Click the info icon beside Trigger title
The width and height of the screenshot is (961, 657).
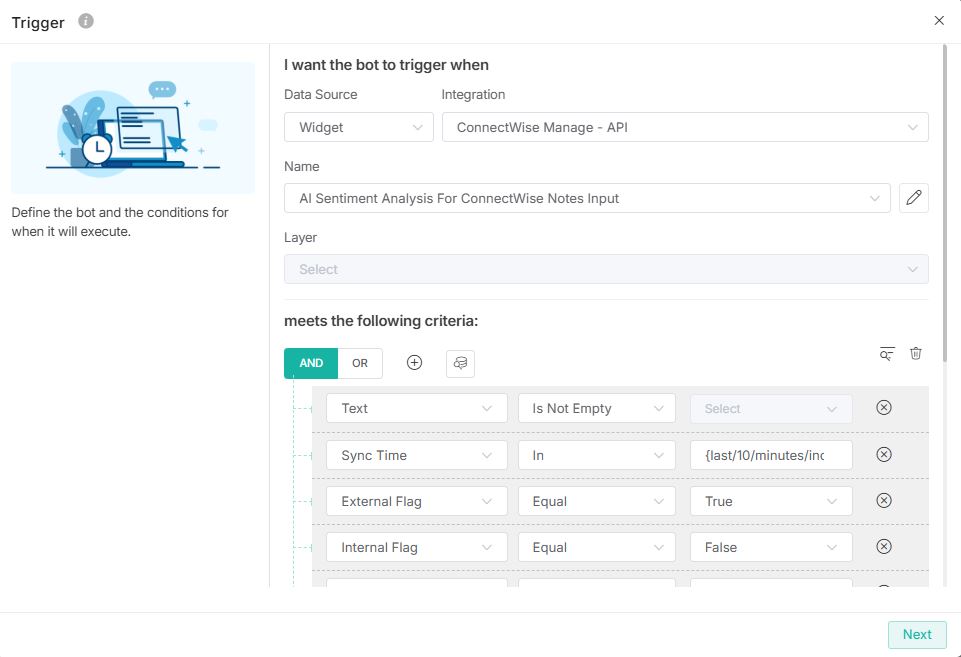click(86, 21)
